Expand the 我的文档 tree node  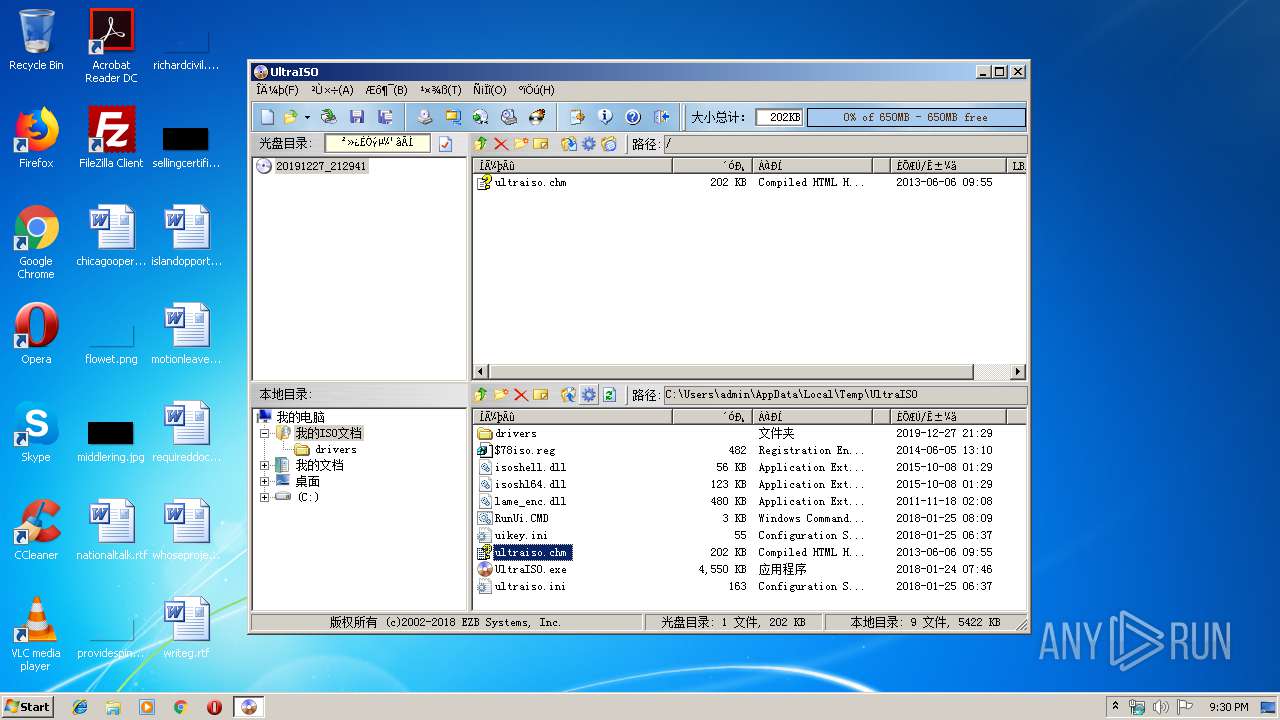point(265,465)
